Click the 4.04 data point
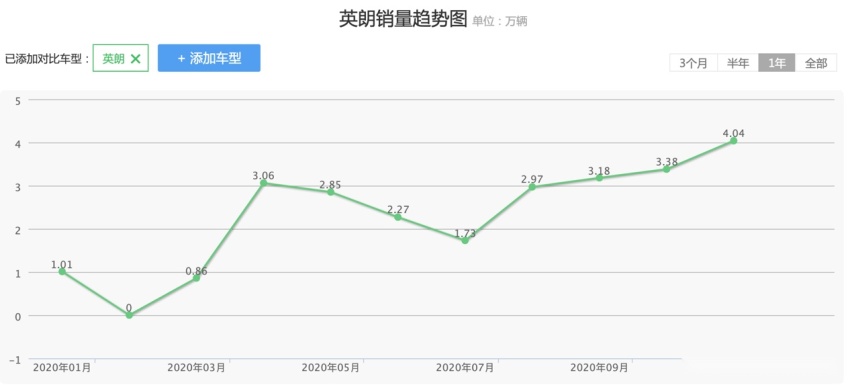The height and width of the screenshot is (385, 852). coord(734,141)
